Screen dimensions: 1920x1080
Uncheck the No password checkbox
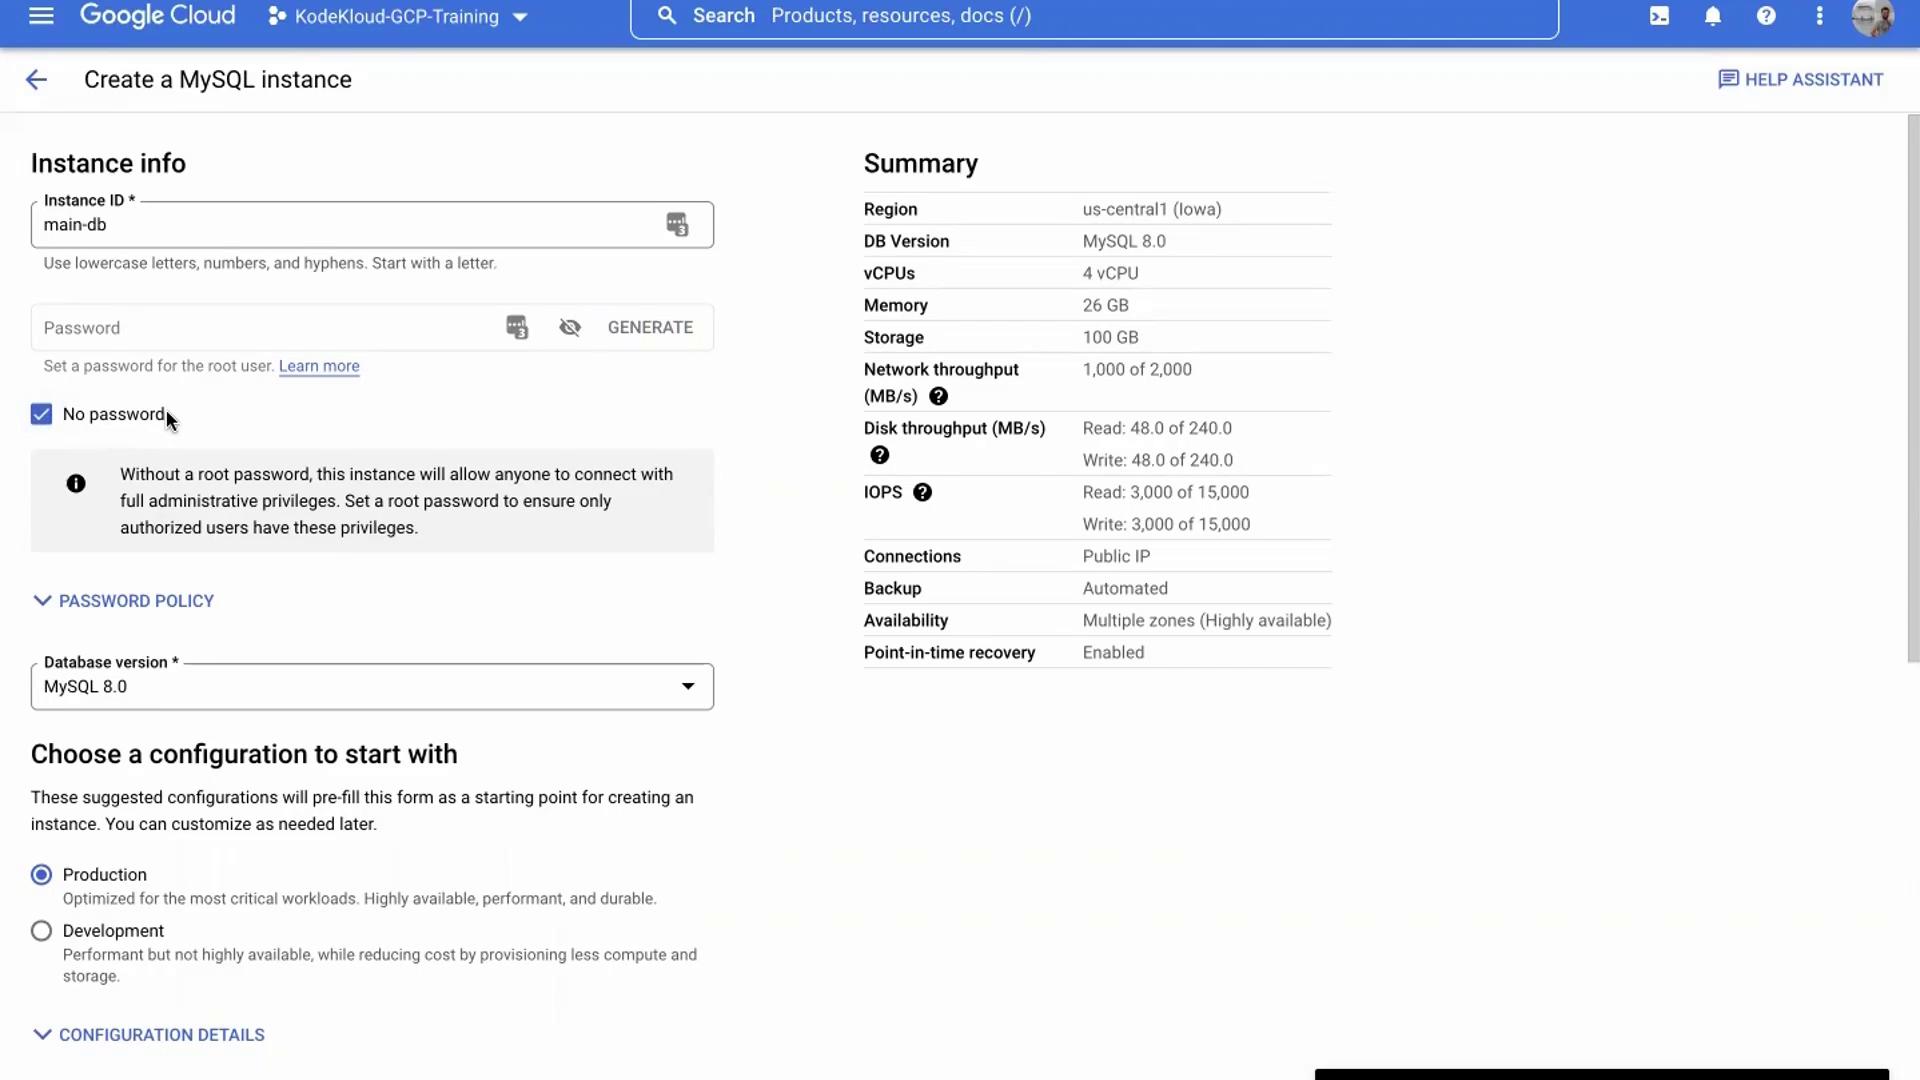coord(41,414)
